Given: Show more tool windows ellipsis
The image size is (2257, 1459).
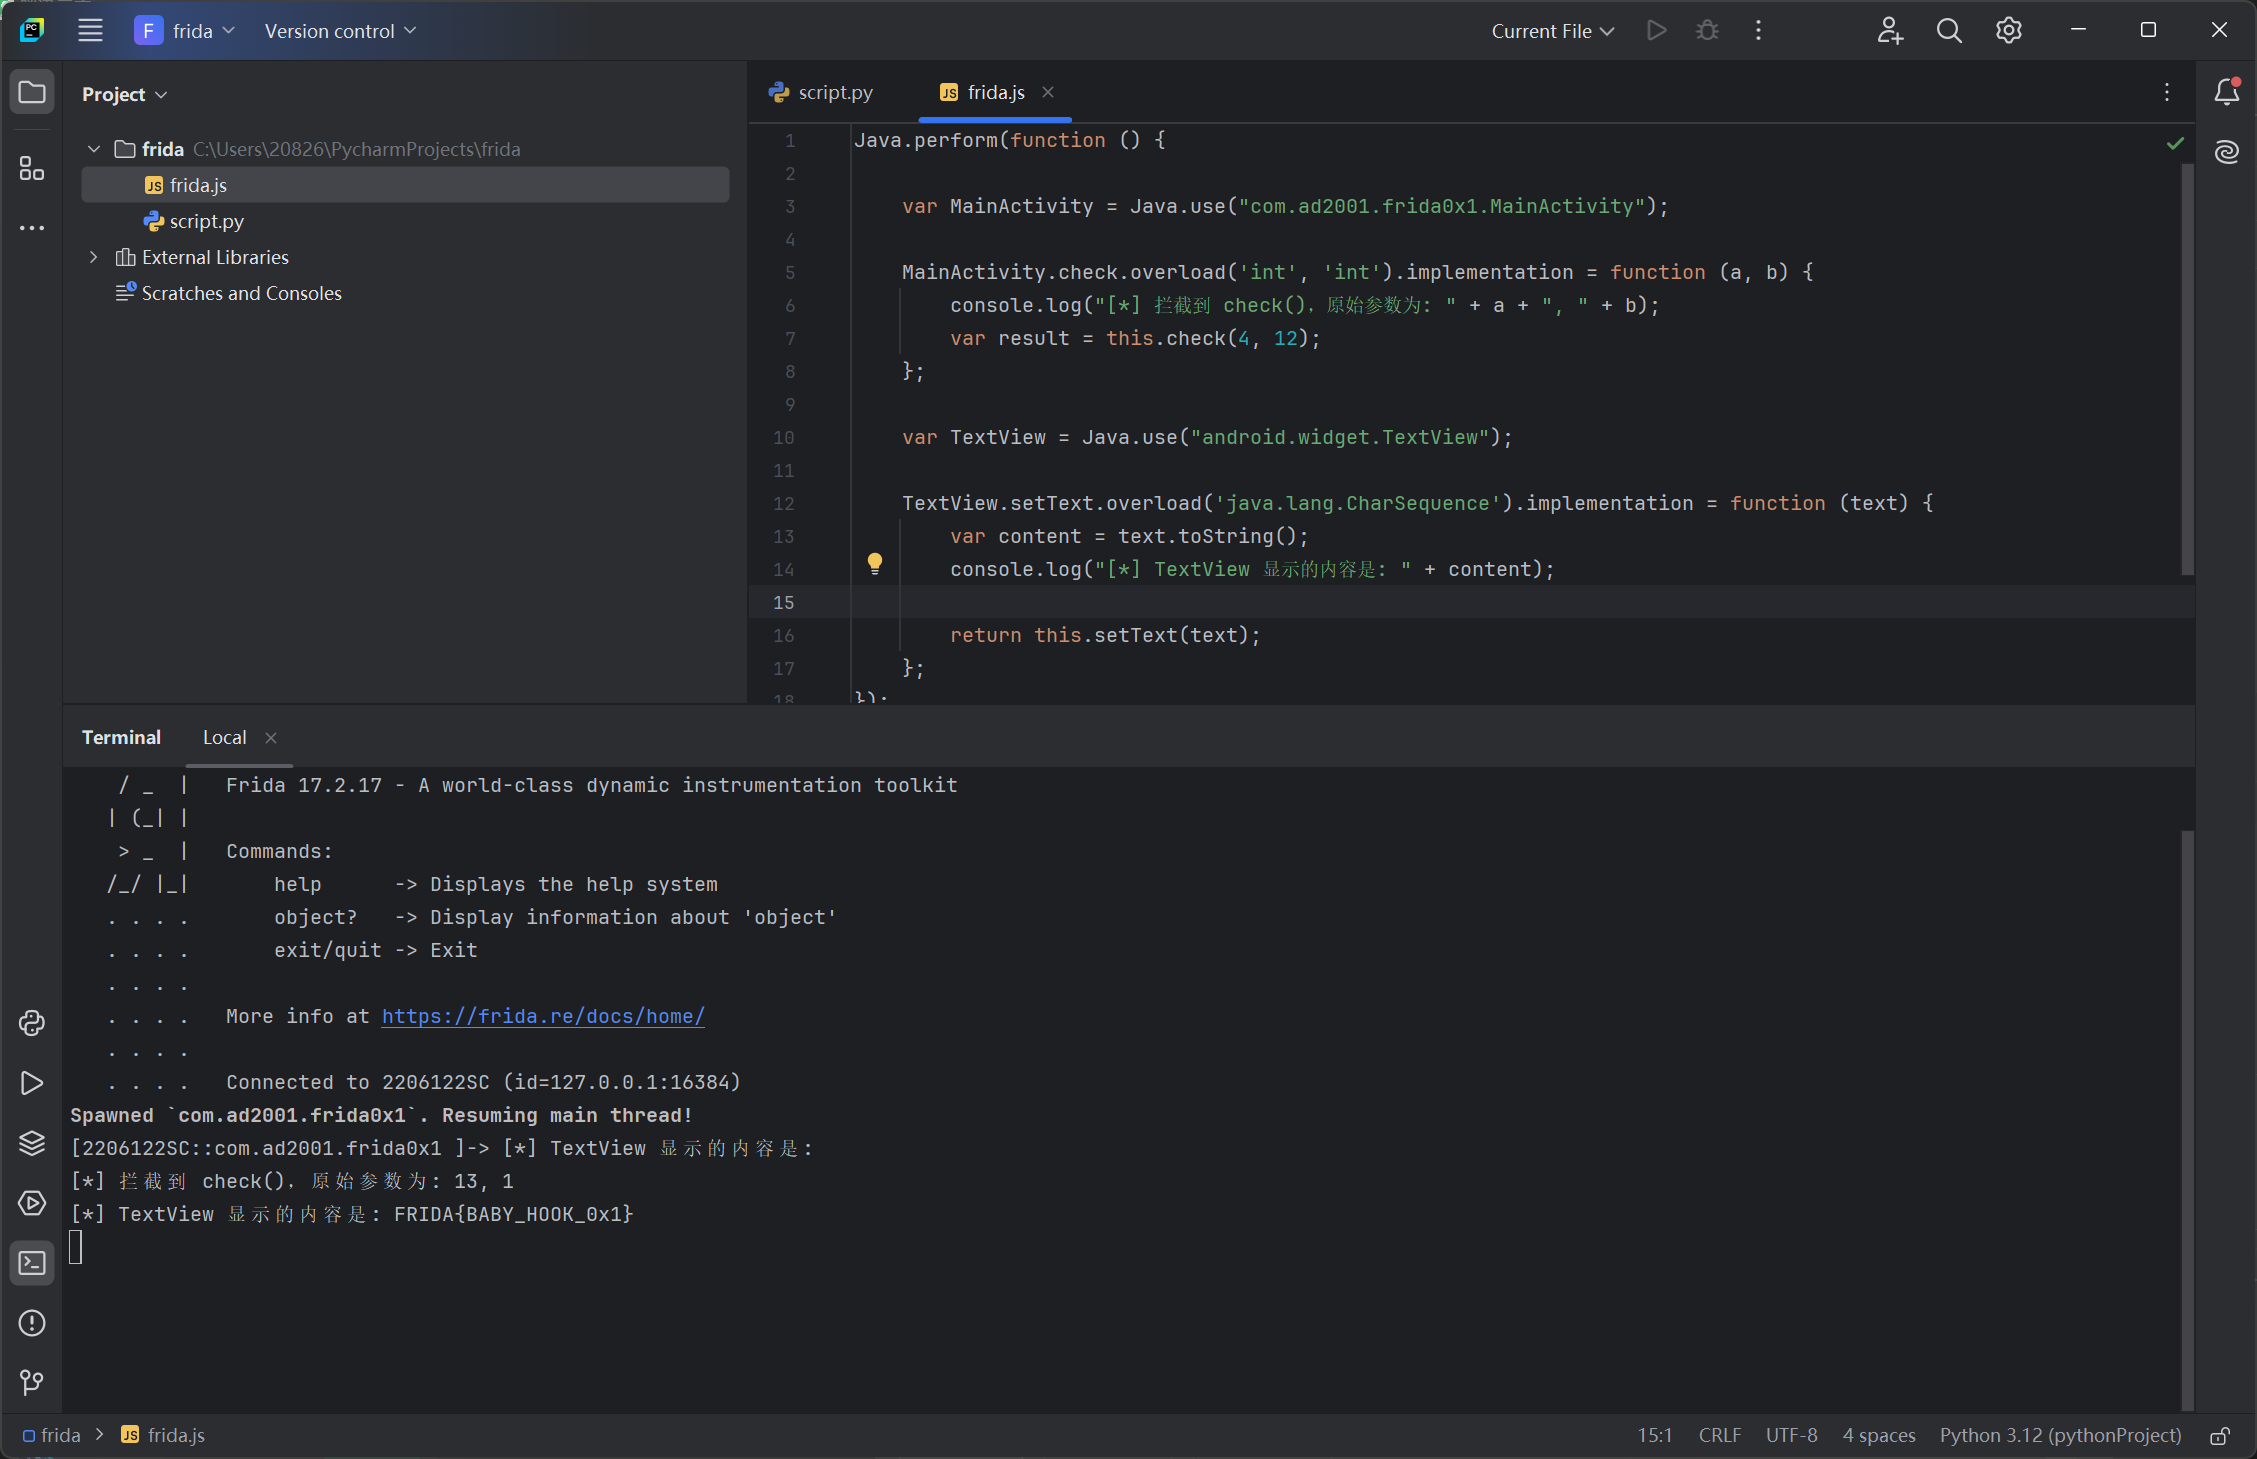Looking at the screenshot, I should coord(32,228).
